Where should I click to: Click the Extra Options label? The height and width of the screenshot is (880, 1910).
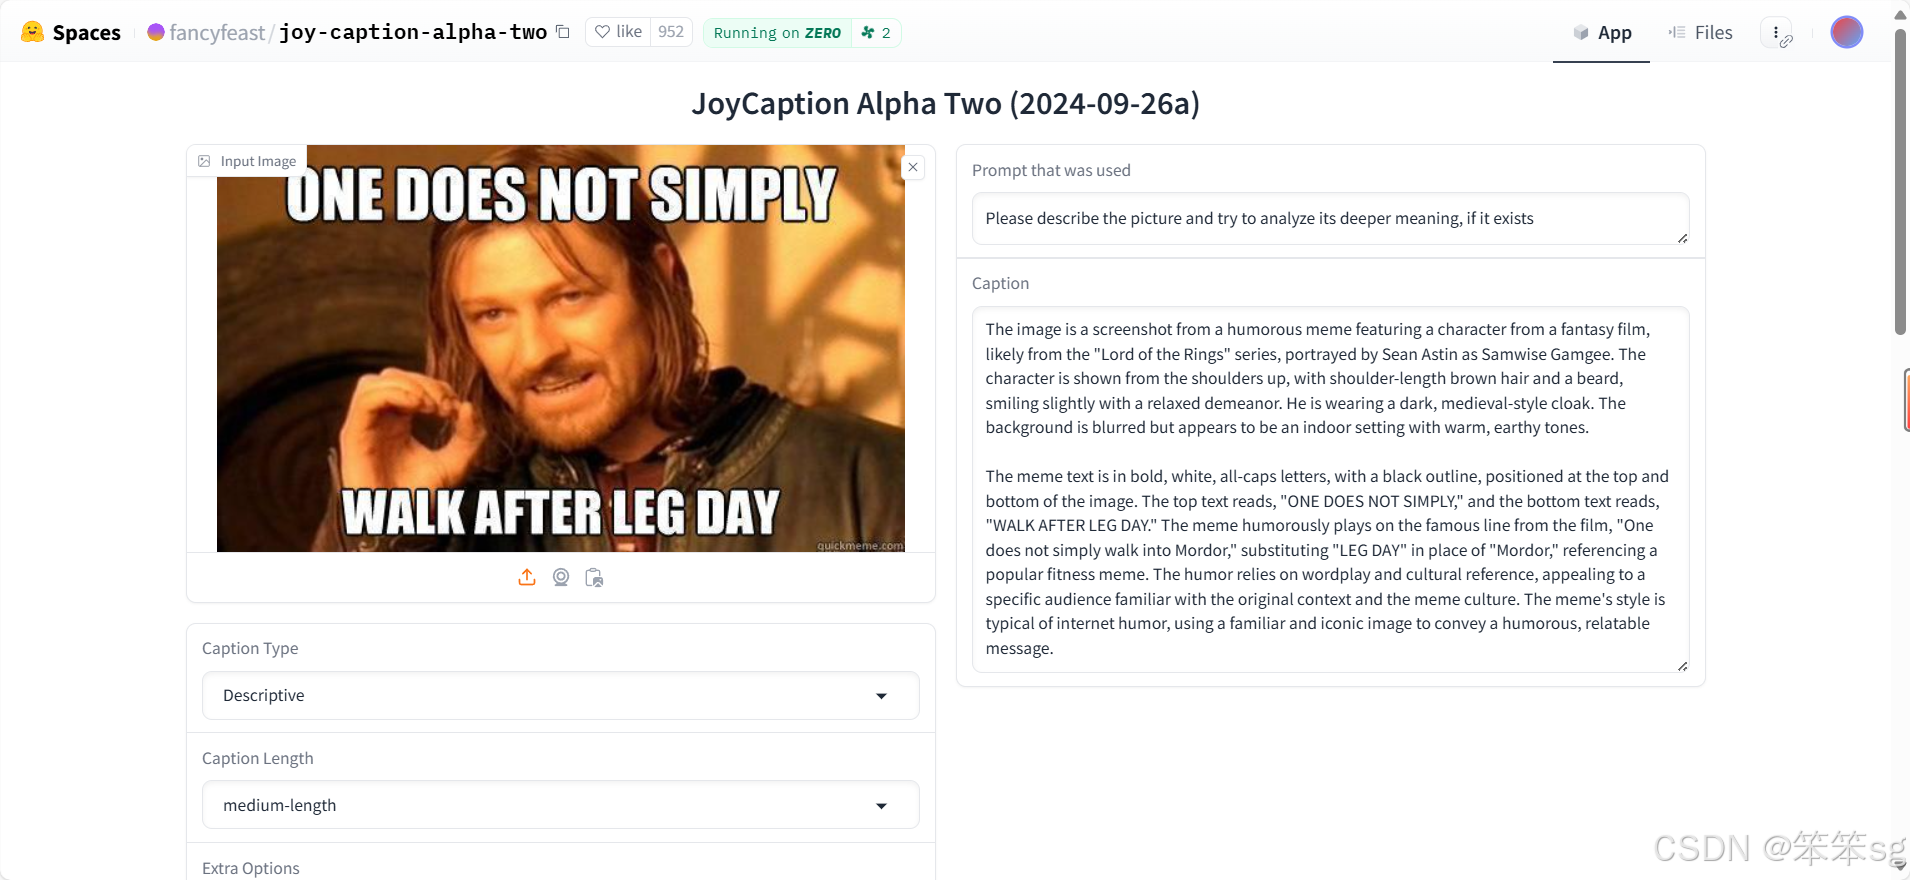tap(251, 868)
